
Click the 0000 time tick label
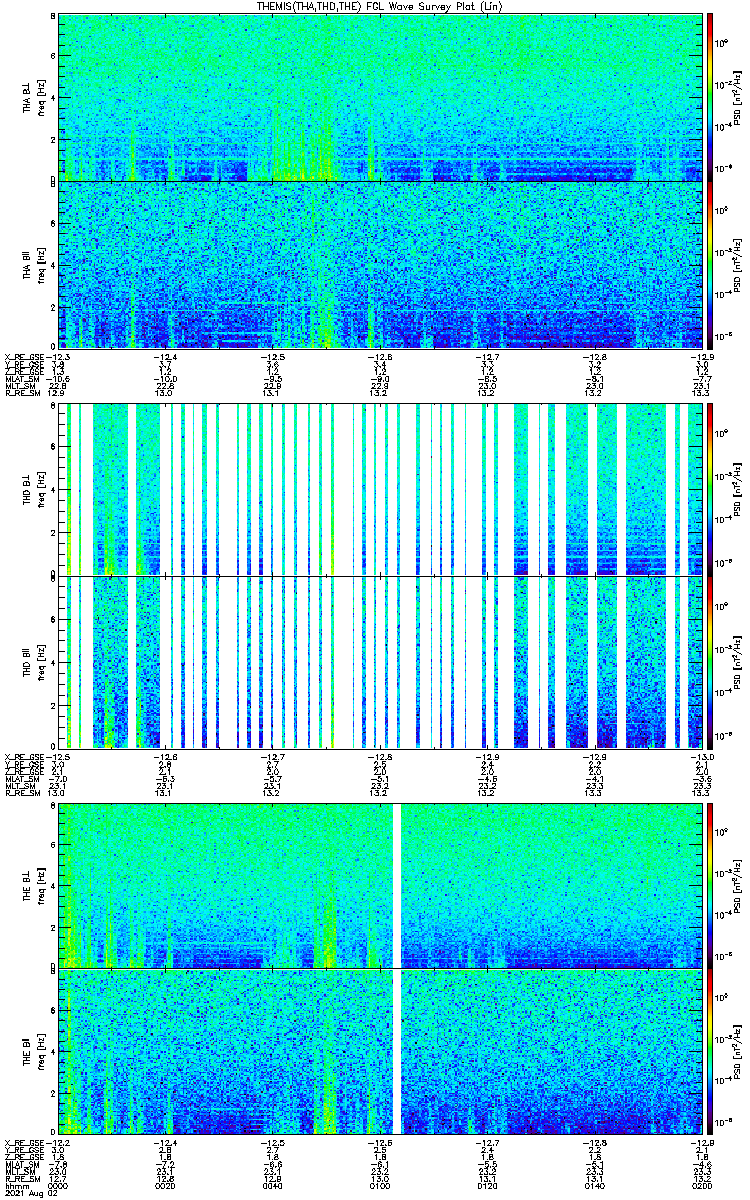(59, 1185)
